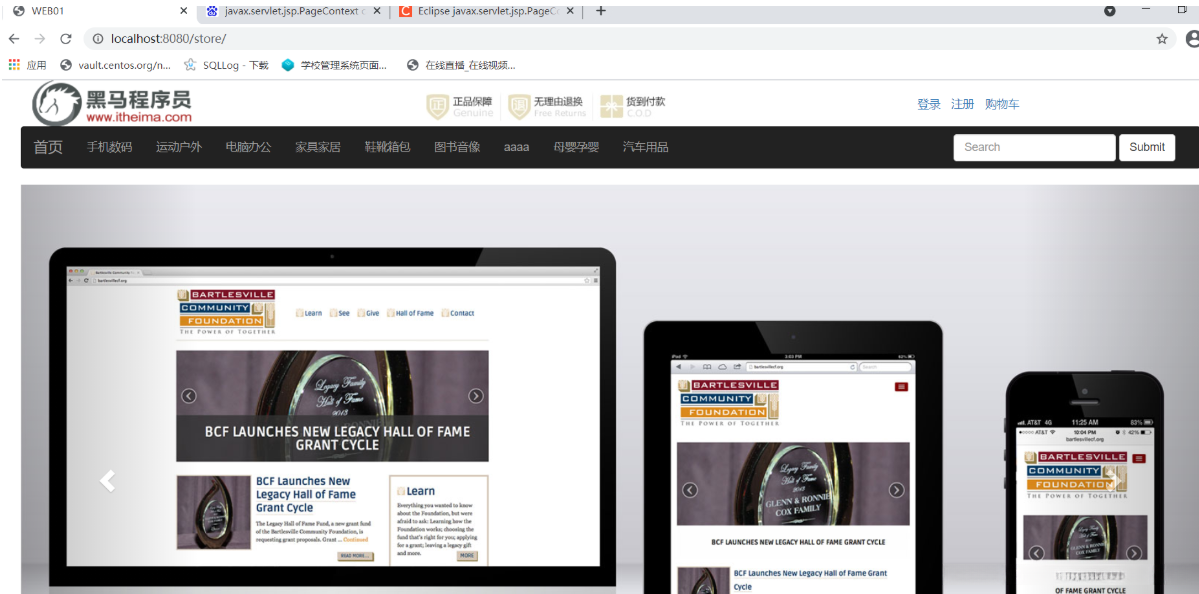This screenshot has width=1199, height=594.
Task: Open the Chrome profile avatar icon
Action: point(1192,38)
